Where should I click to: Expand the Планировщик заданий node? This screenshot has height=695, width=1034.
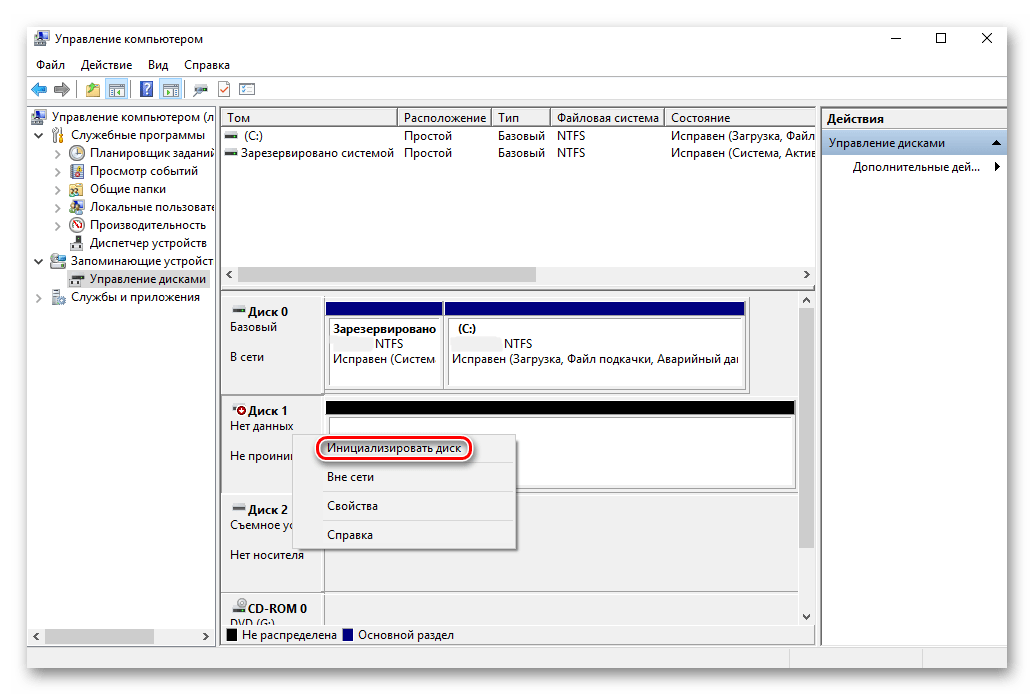pos(57,154)
